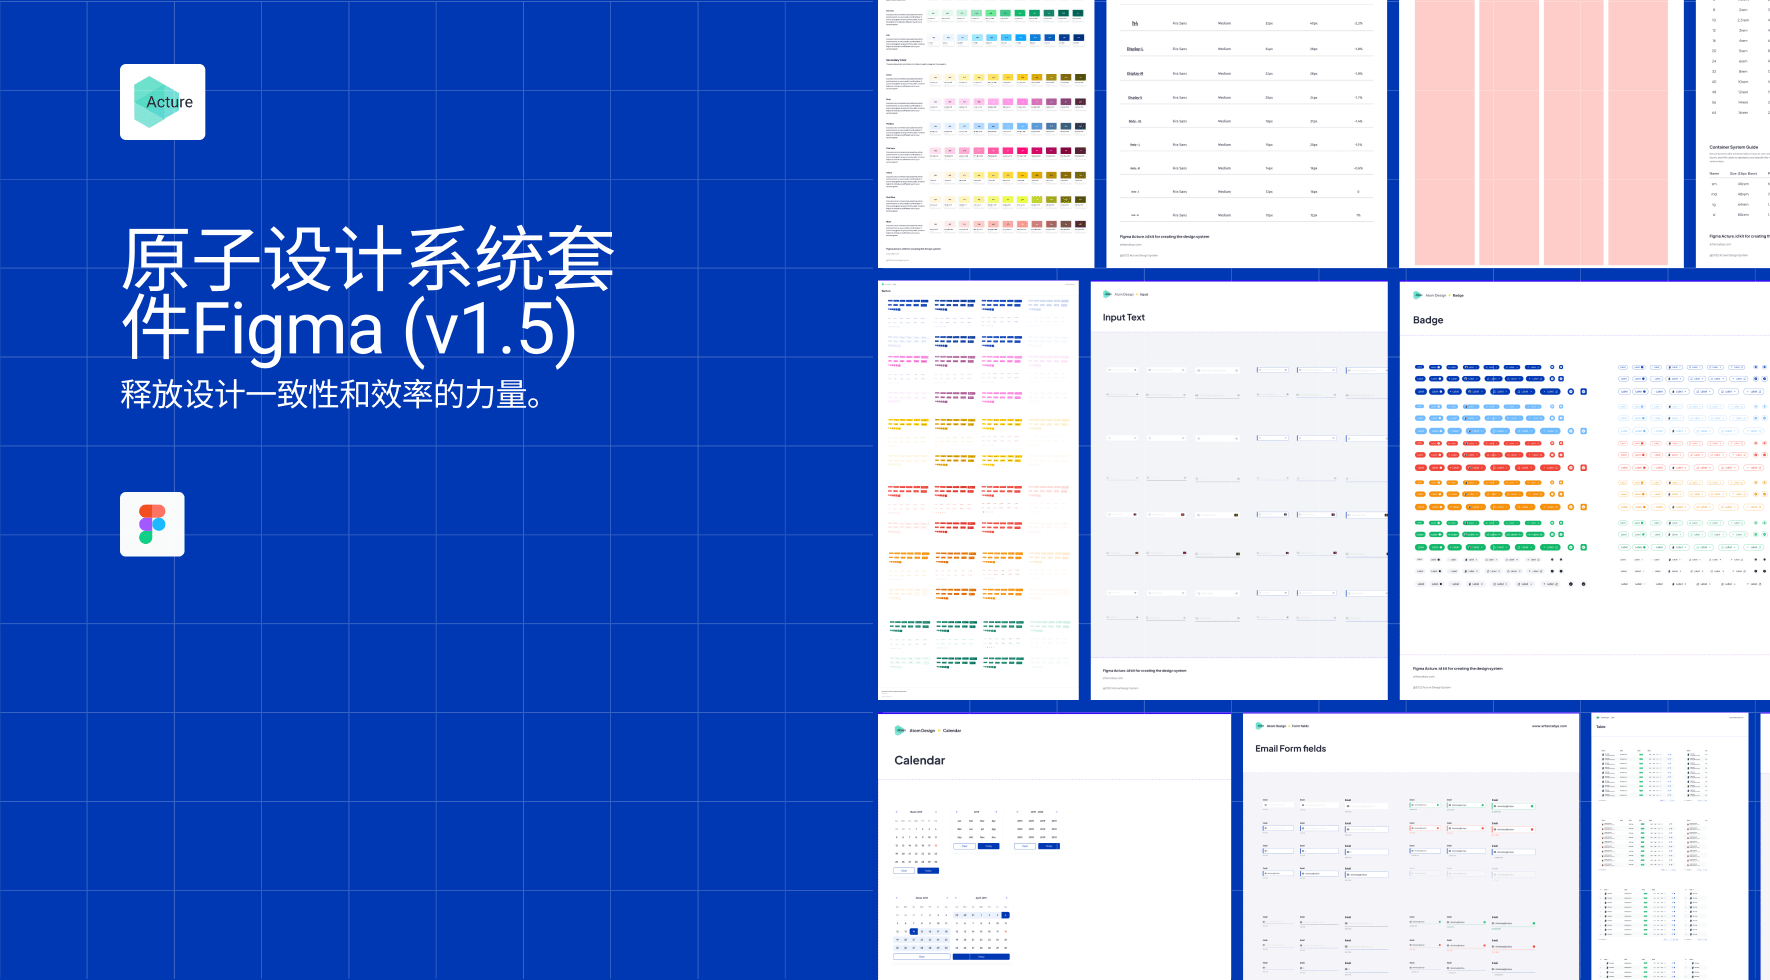Open the colorful buttons overview page thumbnail
Viewport: 1770px width, 980px height.
(x=978, y=491)
